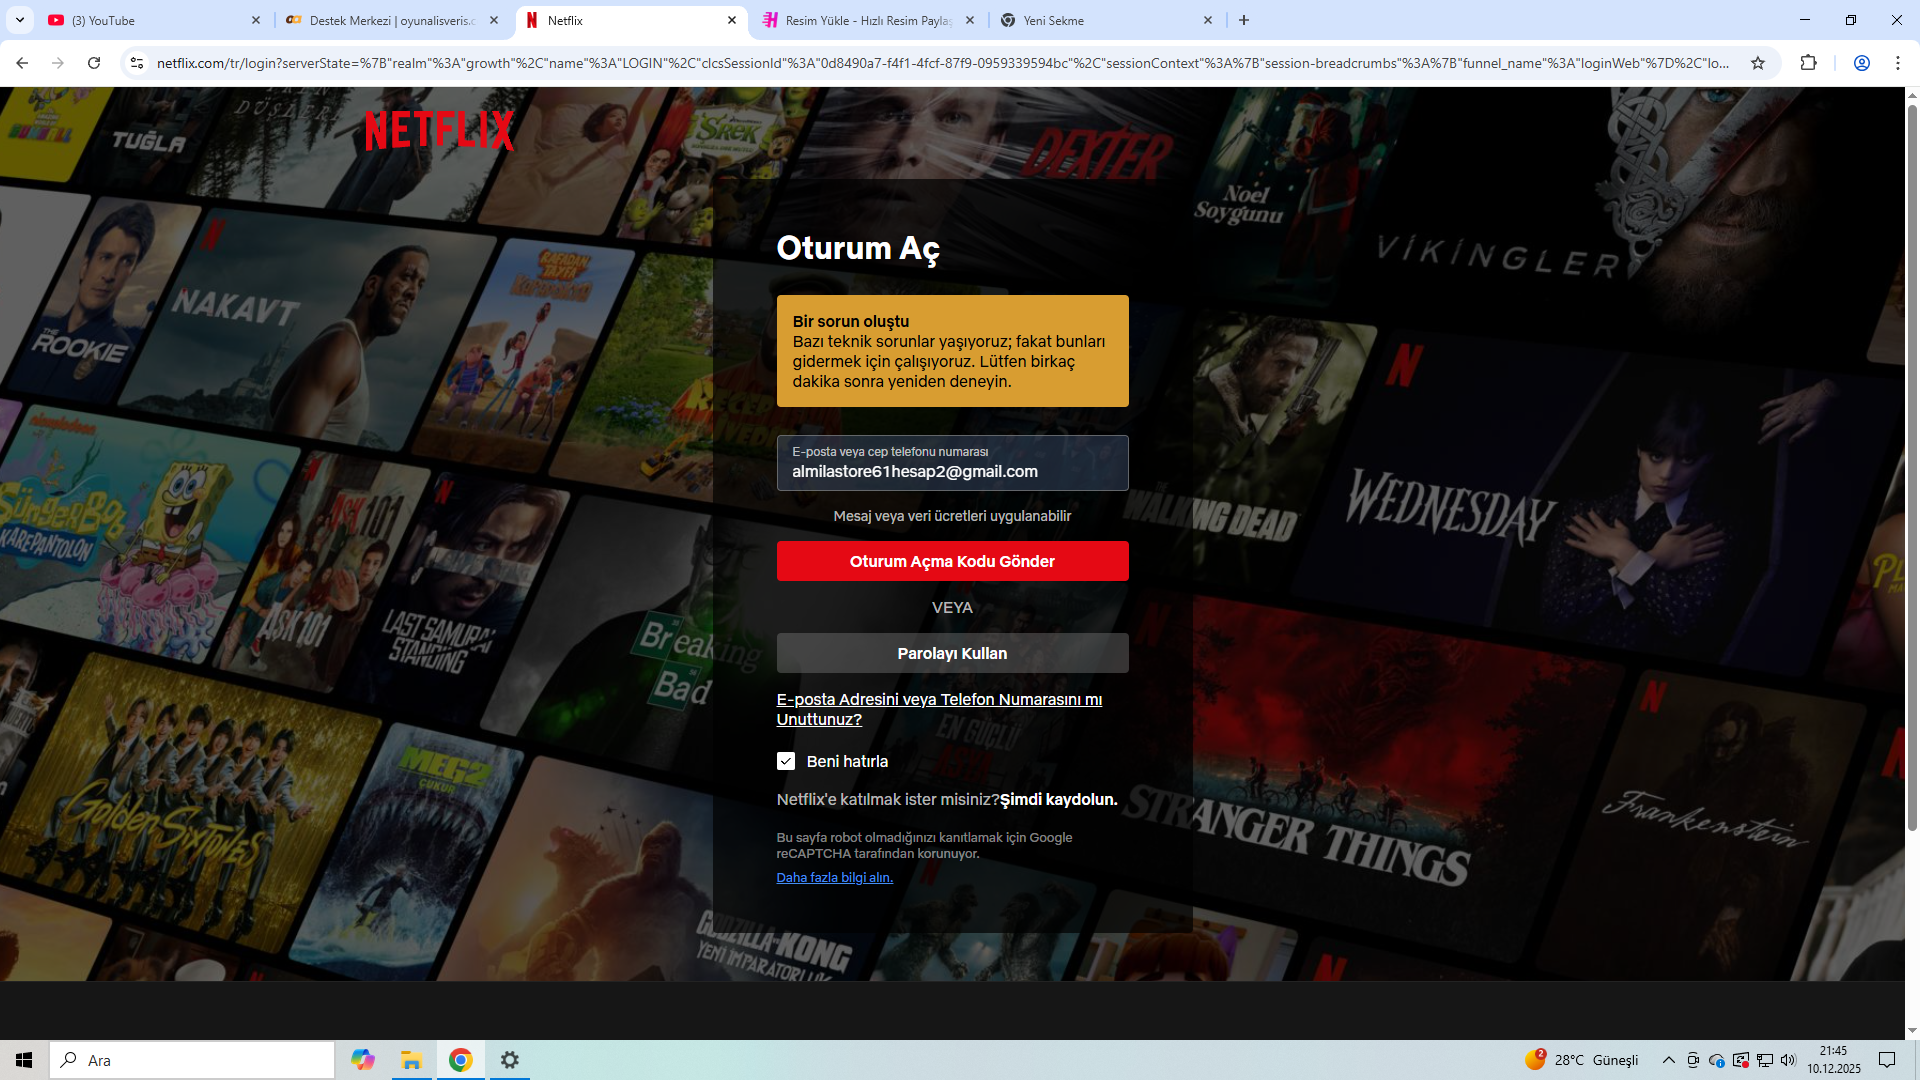
Task: Click the Şimdi kaydolun sign-up link
Action: coord(1059,799)
